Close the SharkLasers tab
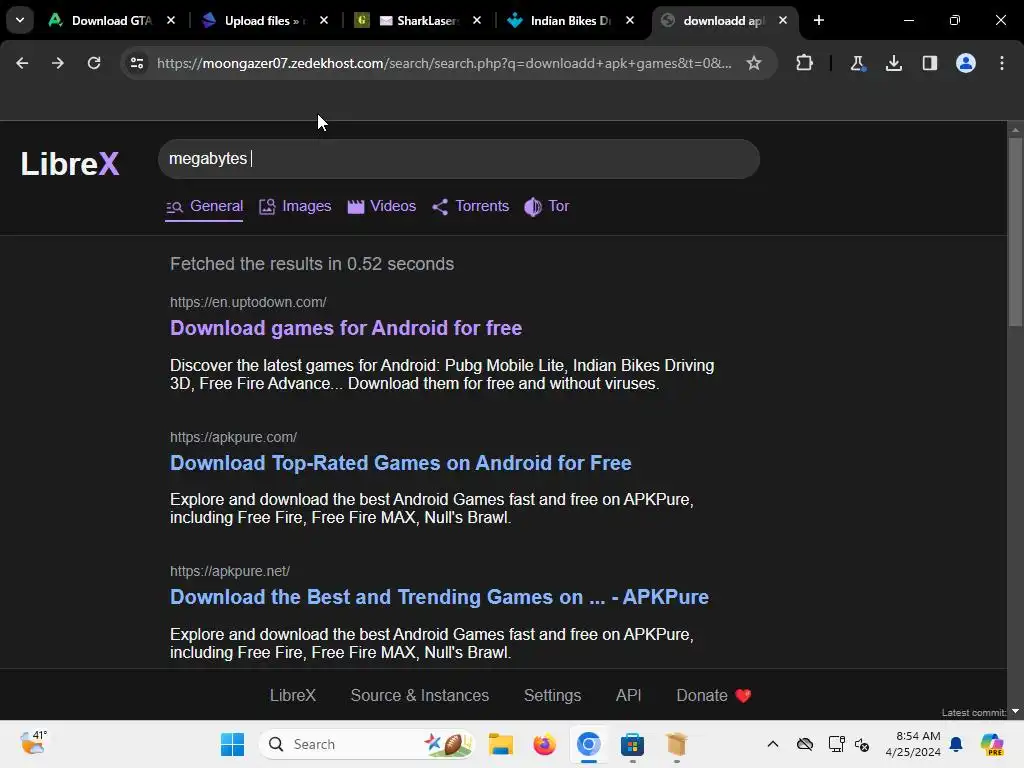This screenshot has height=768, width=1024. click(x=477, y=20)
